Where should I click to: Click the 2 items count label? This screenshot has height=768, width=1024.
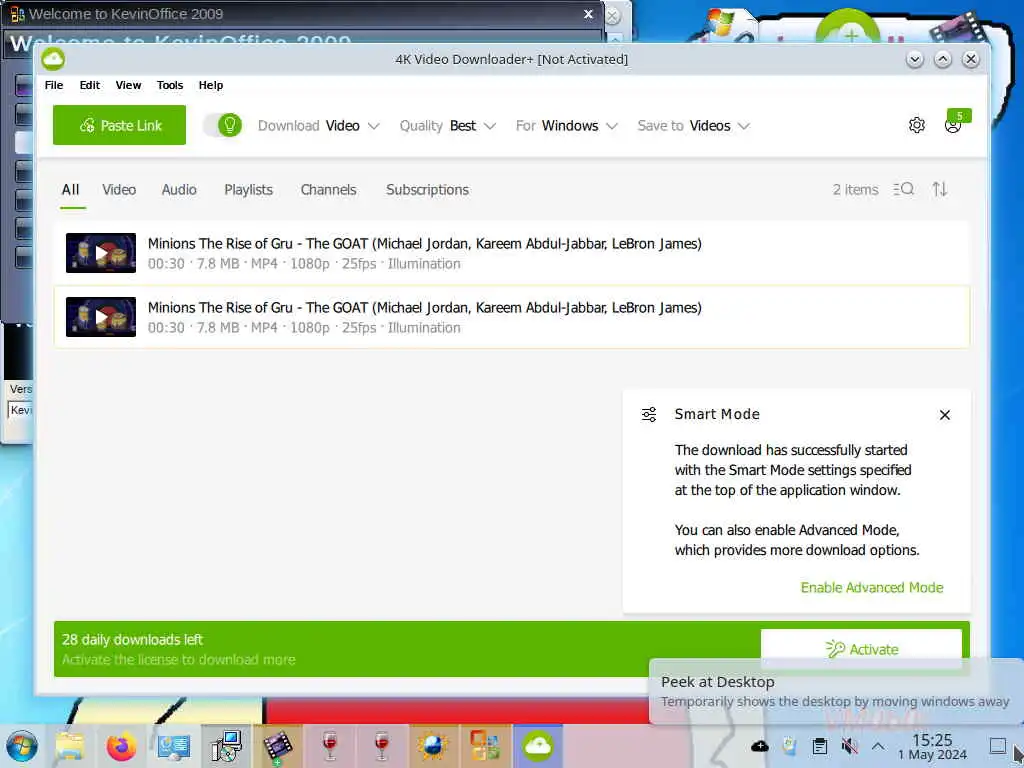[855, 189]
